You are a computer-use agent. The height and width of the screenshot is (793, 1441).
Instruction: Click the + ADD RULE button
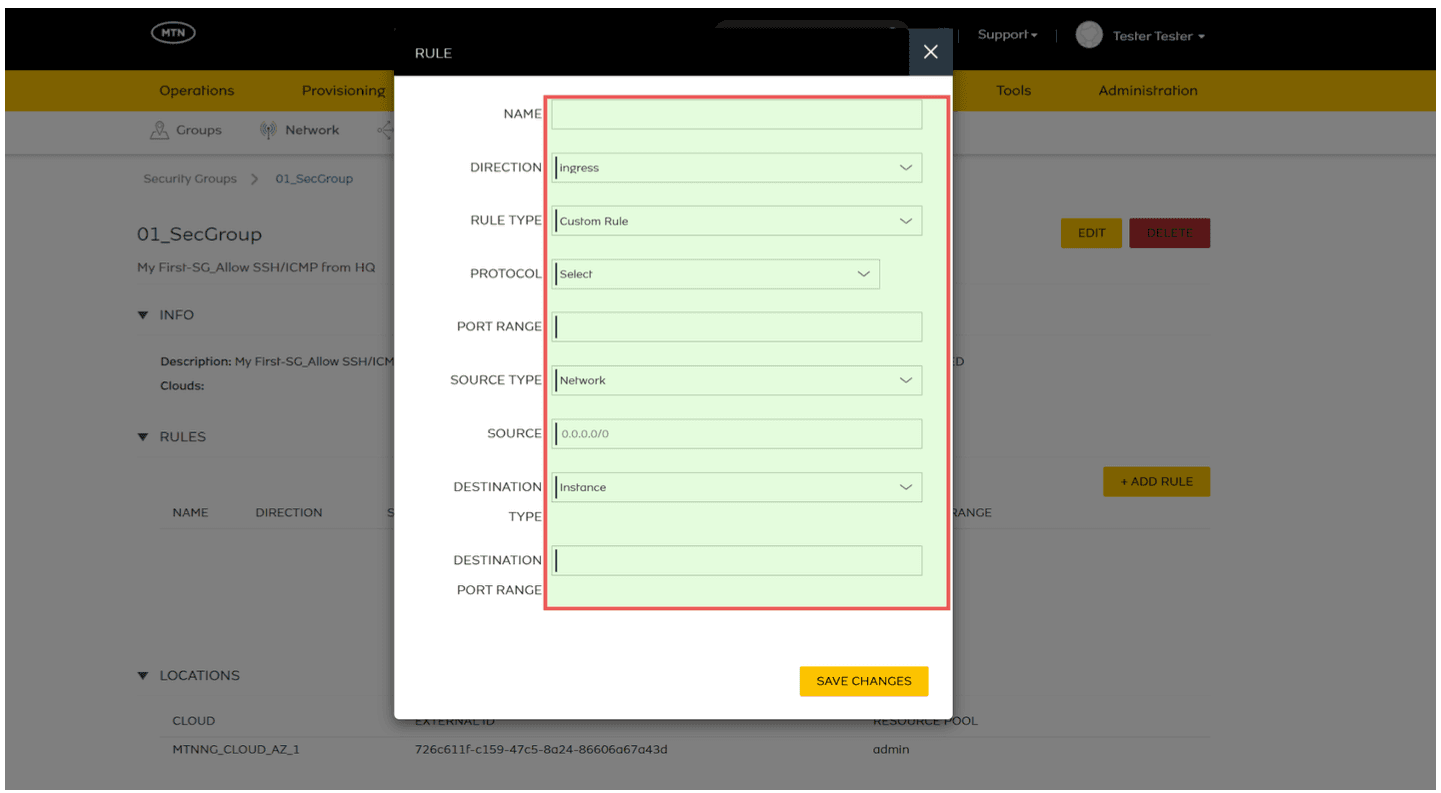point(1156,482)
